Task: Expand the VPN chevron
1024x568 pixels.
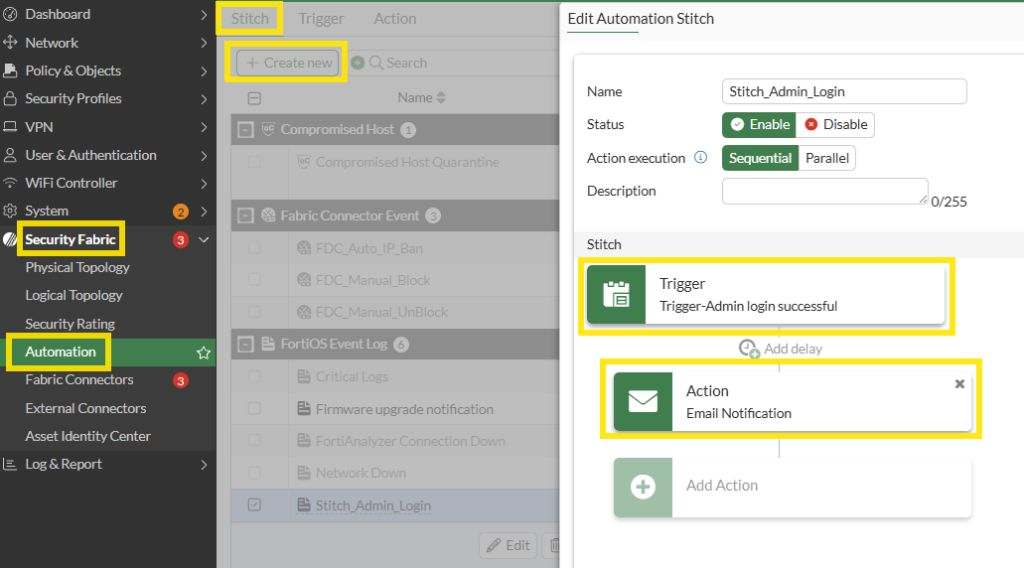Action: pos(204,127)
